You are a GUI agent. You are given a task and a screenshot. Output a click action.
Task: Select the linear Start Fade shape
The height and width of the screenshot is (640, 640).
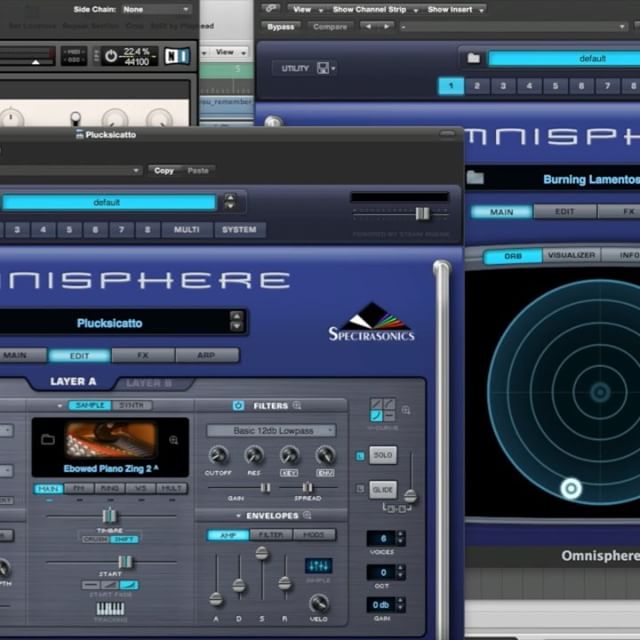click(x=109, y=585)
